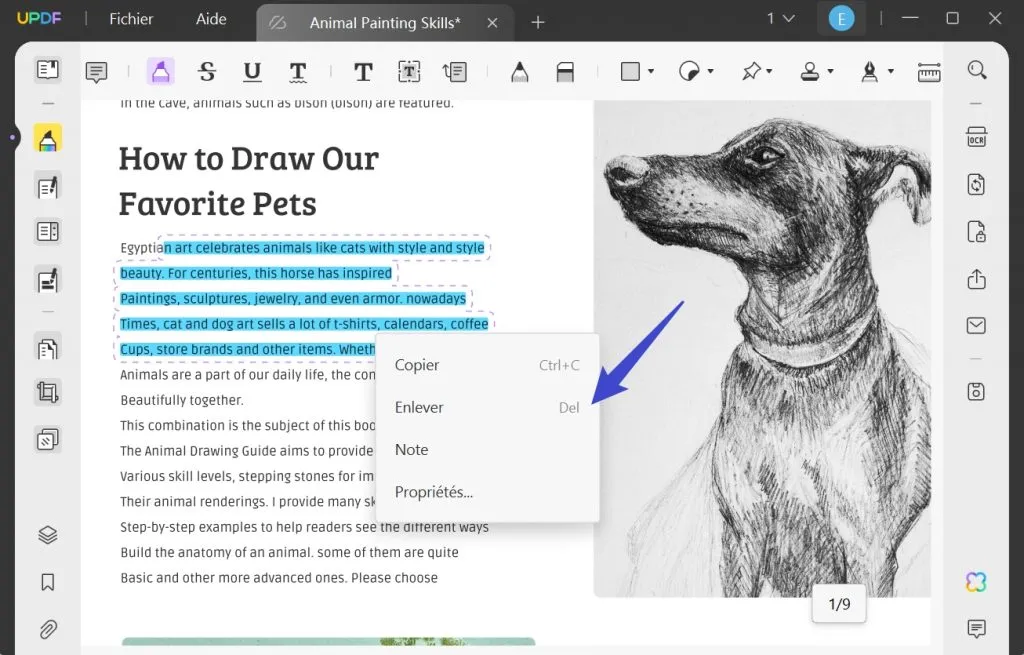Launch the OCR tool in the right sidebar
Viewport: 1024px width, 655px height.
click(977, 137)
